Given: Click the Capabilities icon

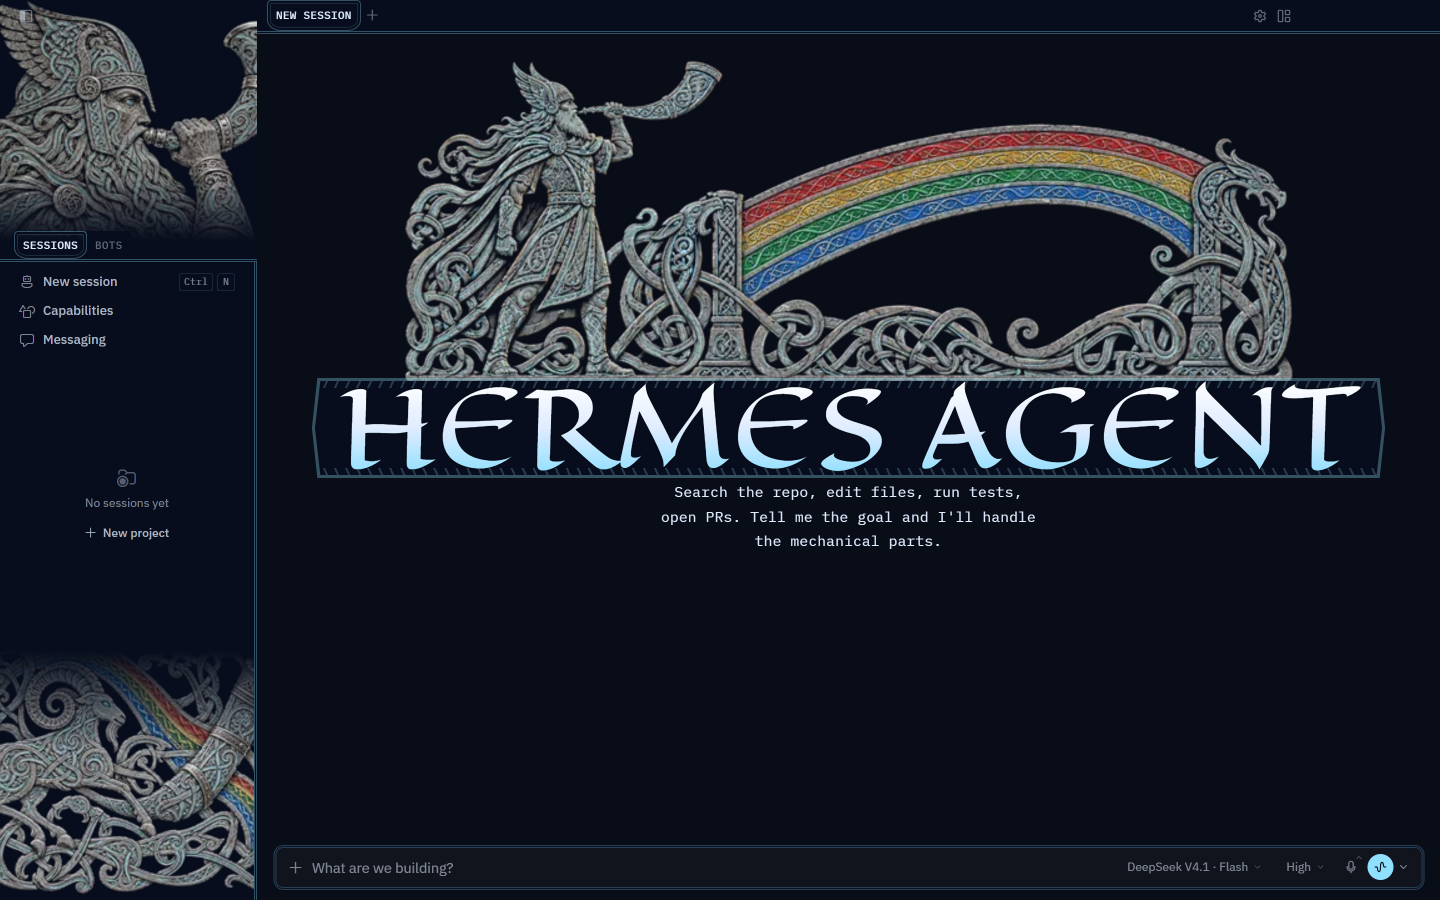Looking at the screenshot, I should click(x=27, y=311).
